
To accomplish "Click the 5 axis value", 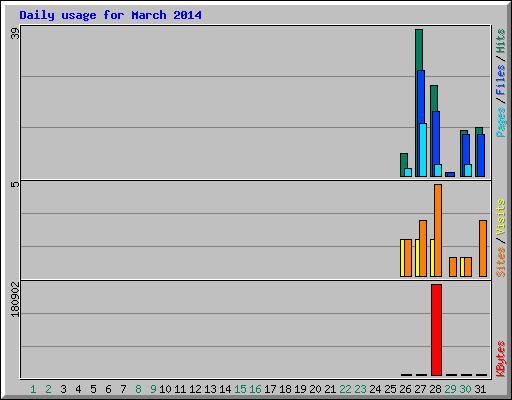I will pyautogui.click(x=15, y=184).
